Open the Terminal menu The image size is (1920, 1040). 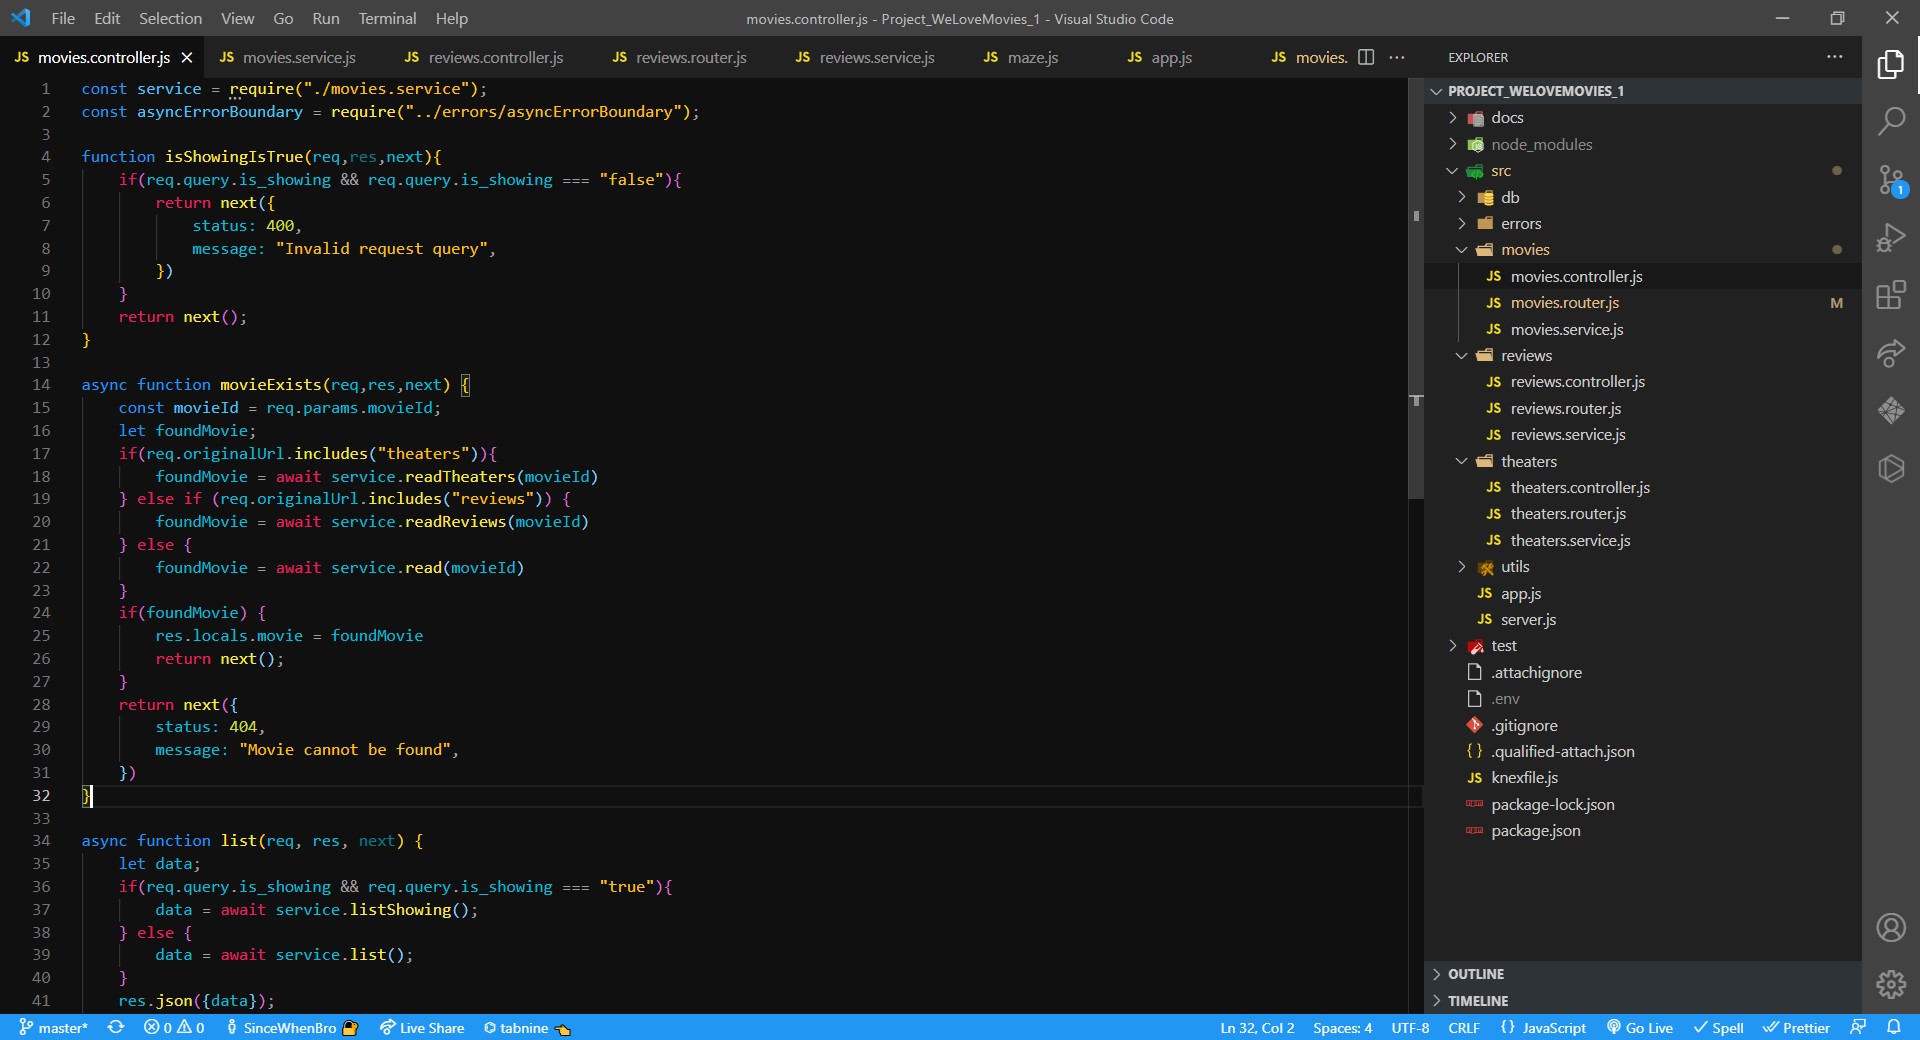tap(387, 18)
